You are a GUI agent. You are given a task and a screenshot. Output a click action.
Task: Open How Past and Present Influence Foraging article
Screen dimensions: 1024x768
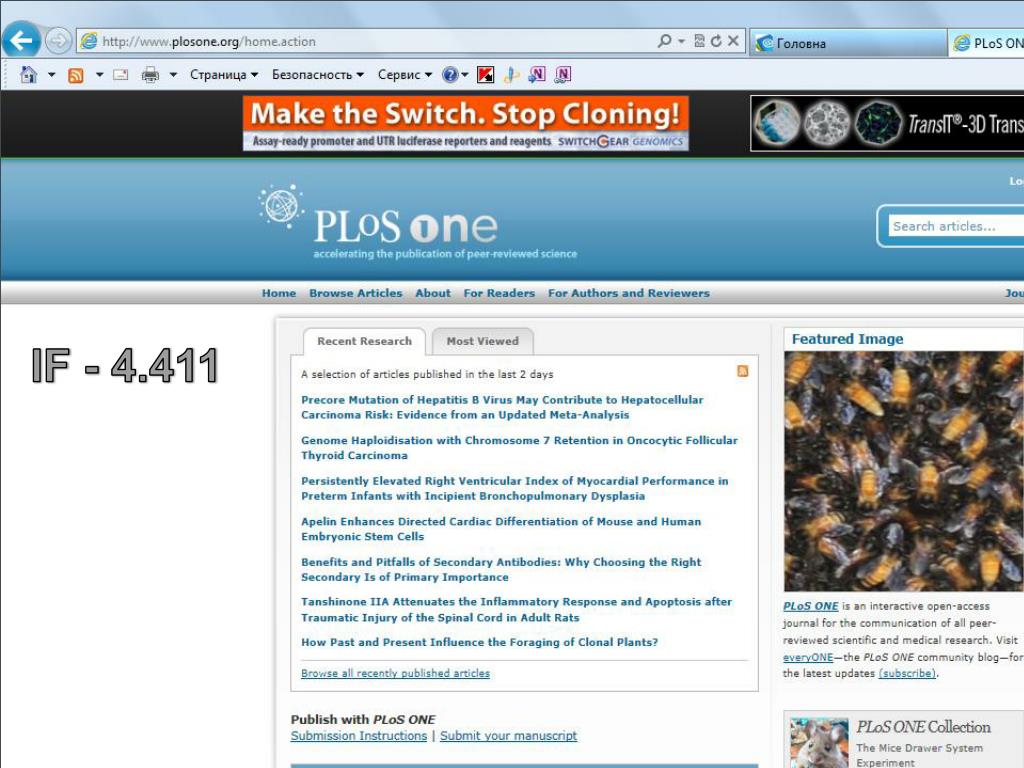pyautogui.click(x=479, y=642)
